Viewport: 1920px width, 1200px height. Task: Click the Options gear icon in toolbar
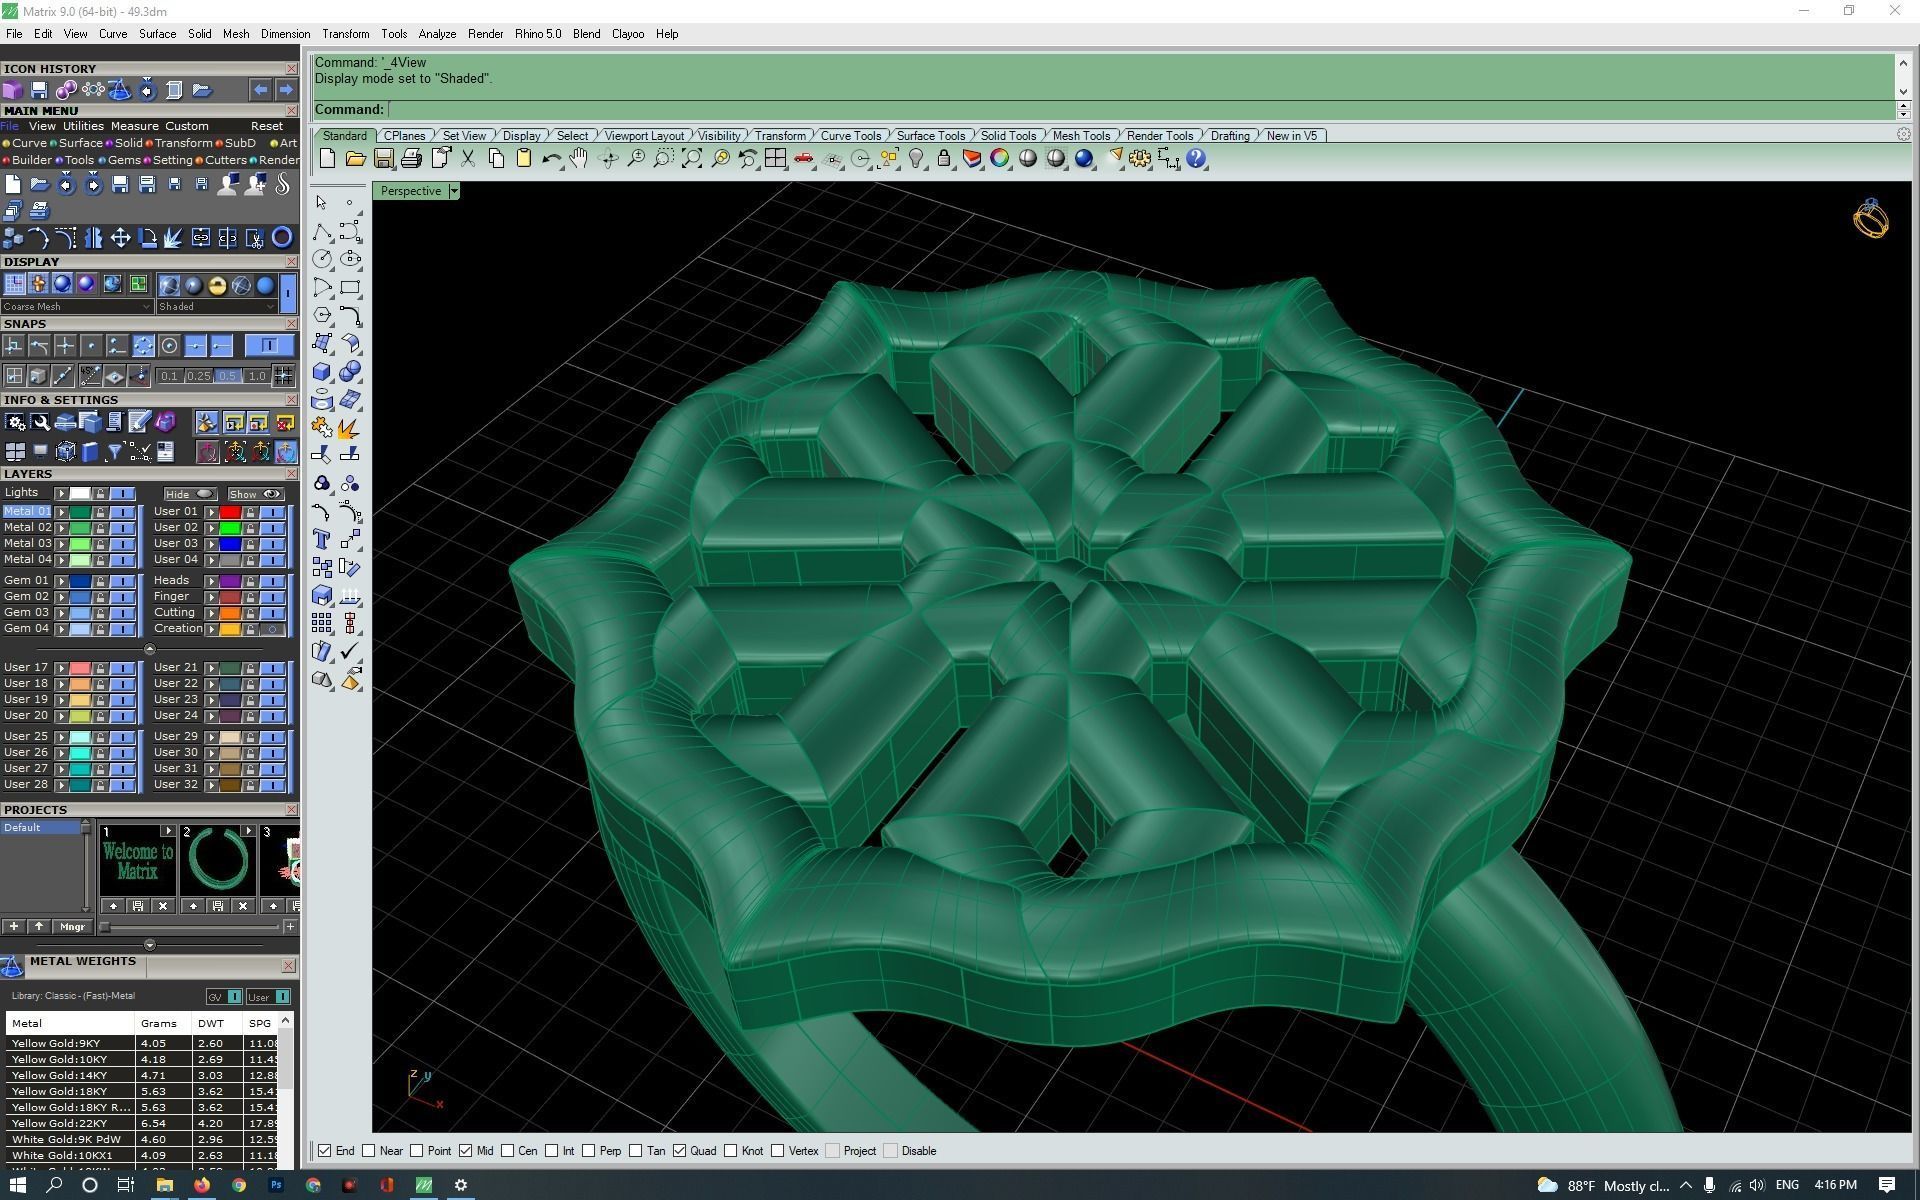[1140, 158]
